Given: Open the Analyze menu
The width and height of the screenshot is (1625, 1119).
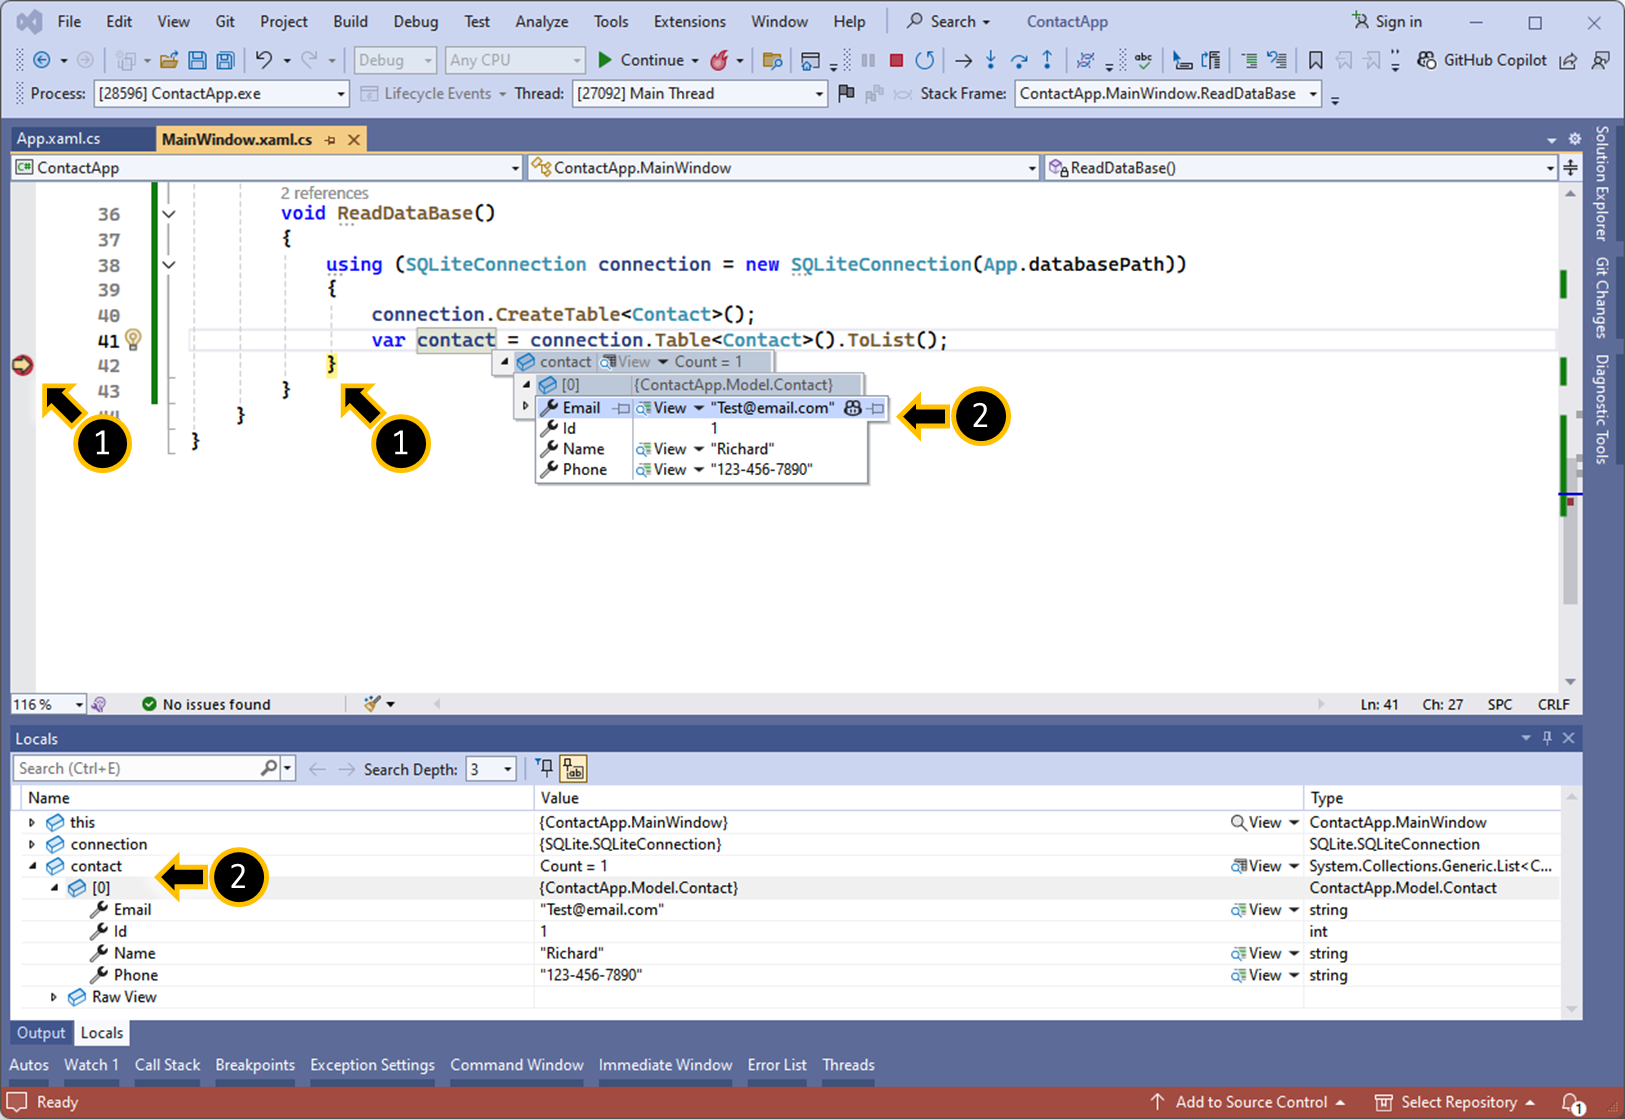Looking at the screenshot, I should (x=541, y=21).
